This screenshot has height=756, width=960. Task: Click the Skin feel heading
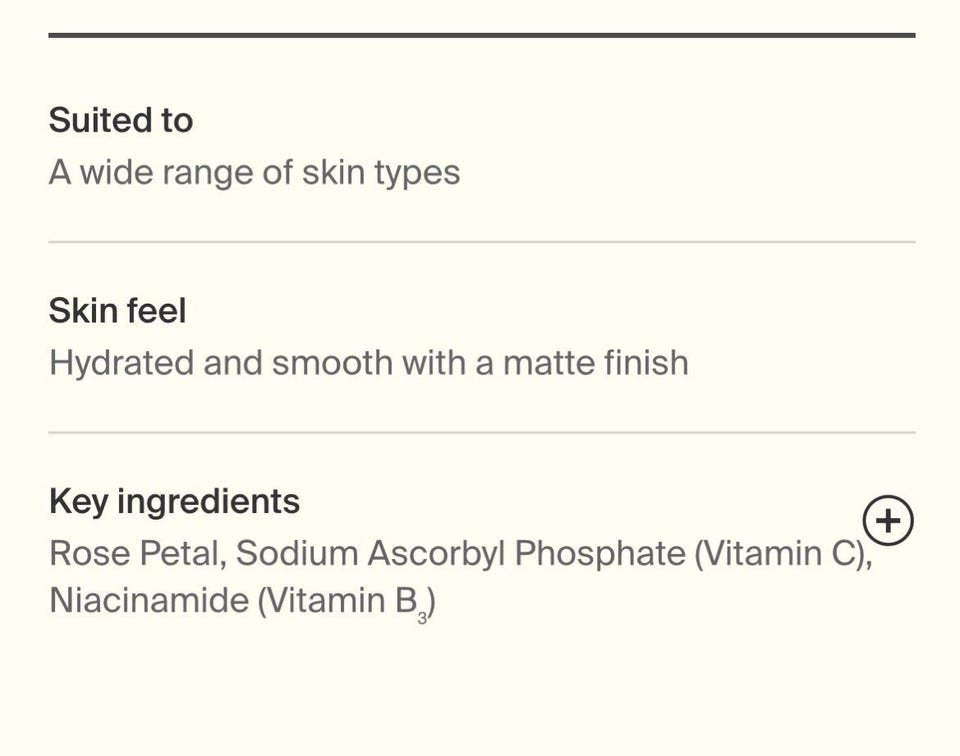pyautogui.click(x=117, y=311)
